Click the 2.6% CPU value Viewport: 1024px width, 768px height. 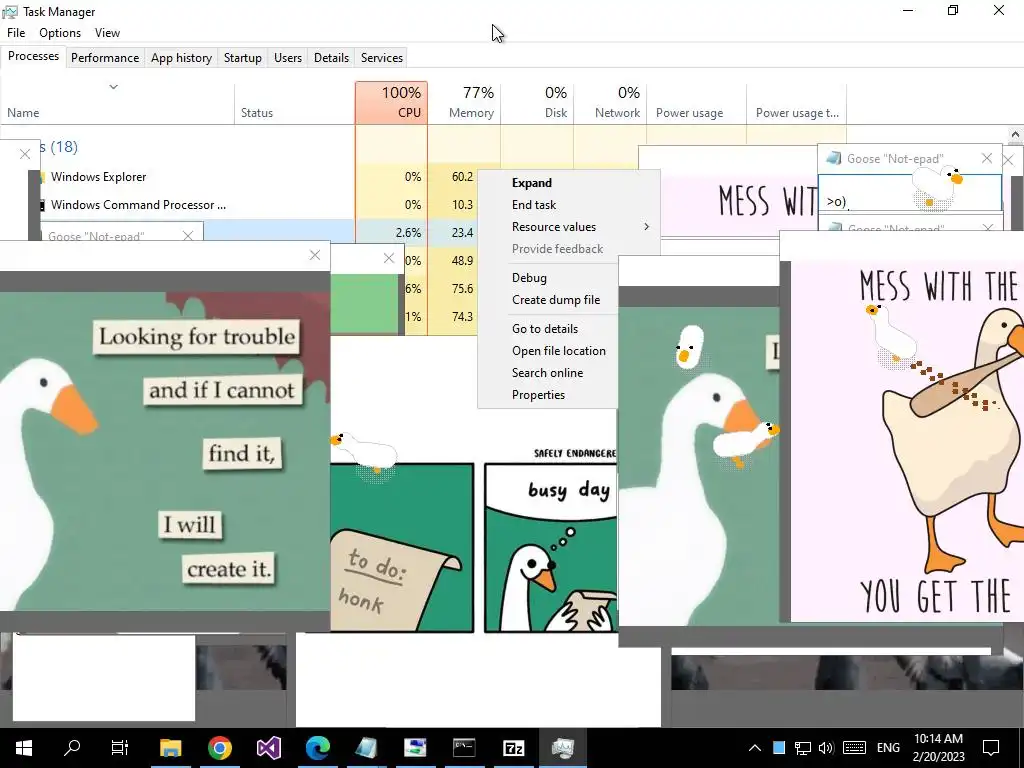[x=408, y=232]
